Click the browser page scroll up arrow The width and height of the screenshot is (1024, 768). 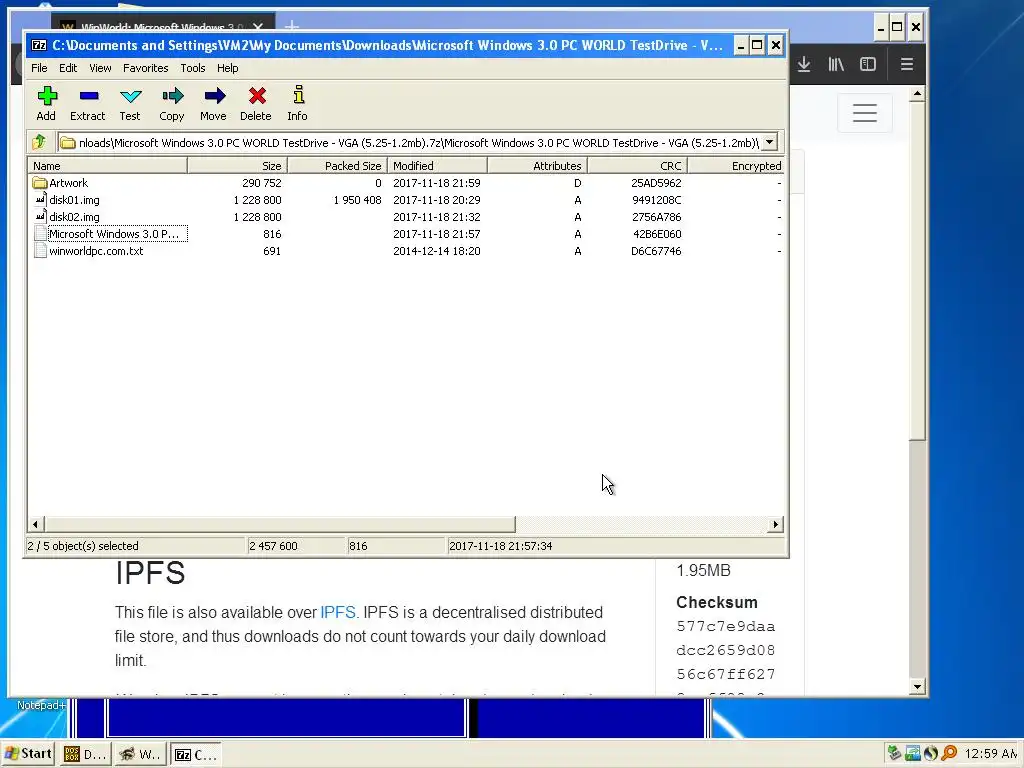tap(918, 94)
